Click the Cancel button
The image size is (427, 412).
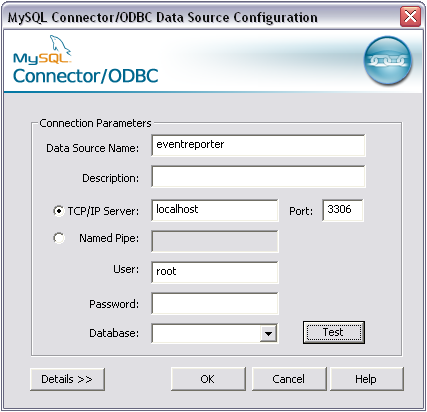(x=289, y=379)
